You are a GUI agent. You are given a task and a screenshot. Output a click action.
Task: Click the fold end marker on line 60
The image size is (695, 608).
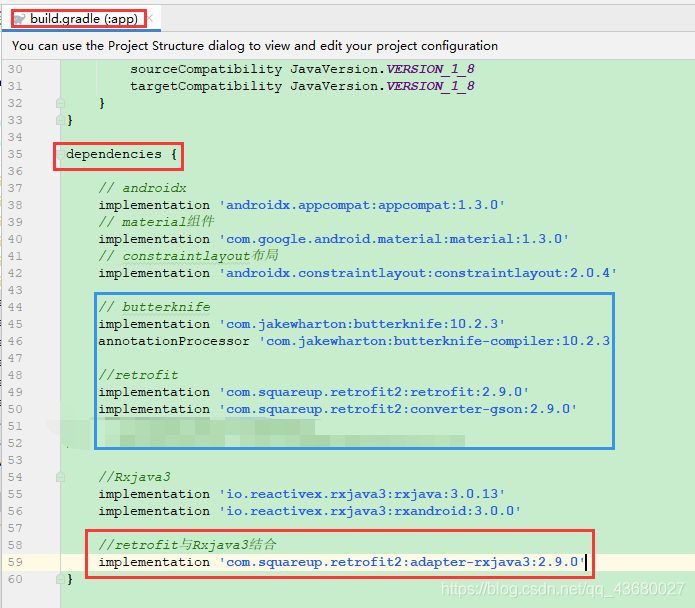(x=60, y=579)
